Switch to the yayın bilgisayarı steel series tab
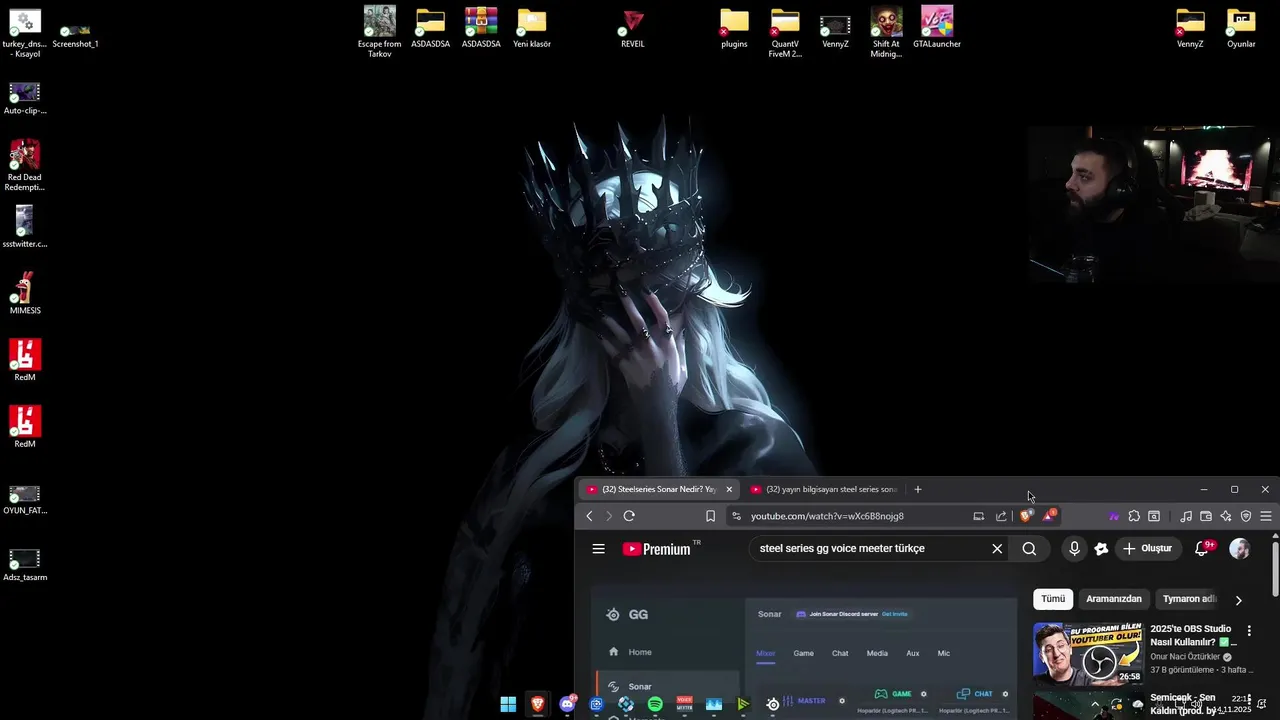The height and width of the screenshot is (720, 1280). pyautogui.click(x=824, y=489)
